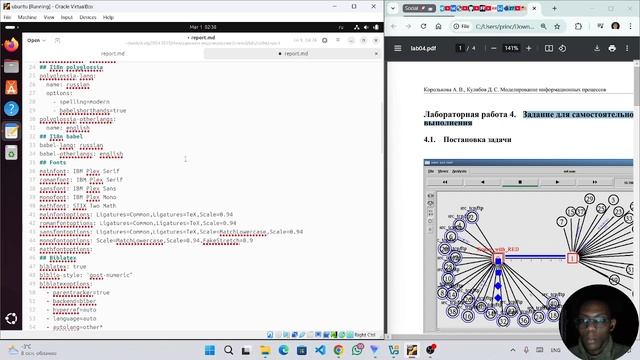
Task: Open Chrome three-dot menu
Action: point(630,26)
